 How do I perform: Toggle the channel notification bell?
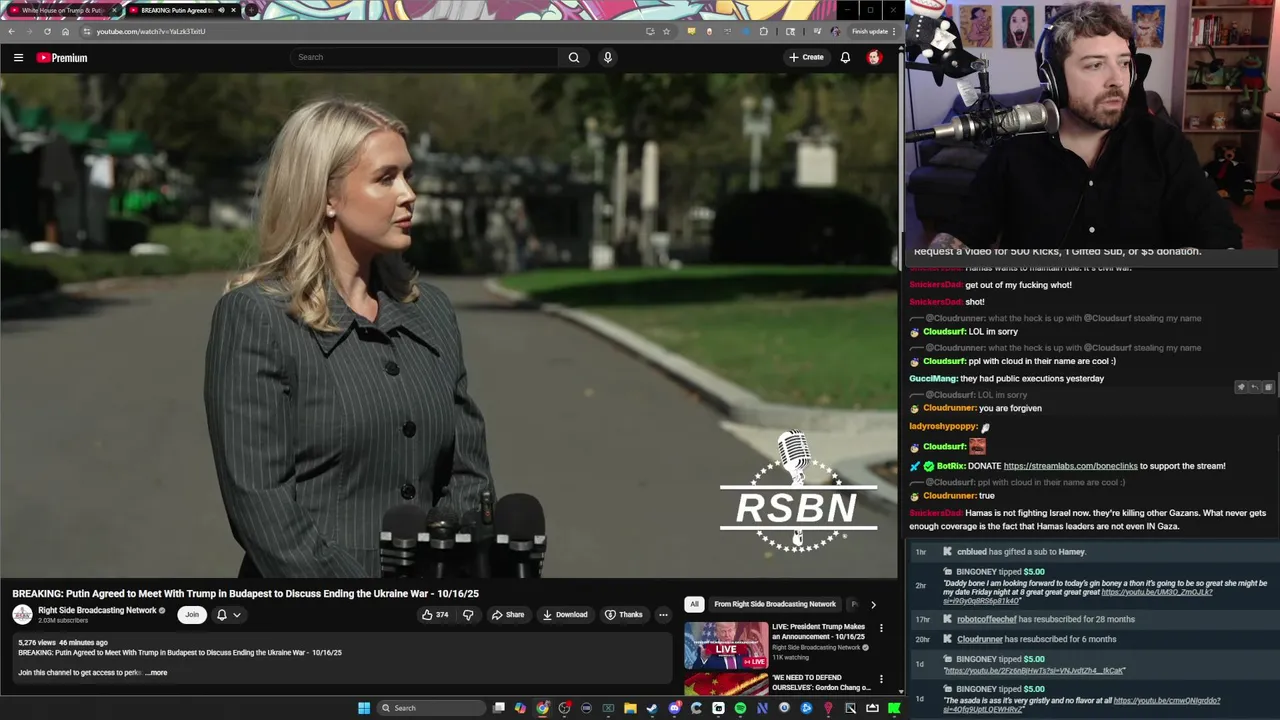pos(222,615)
